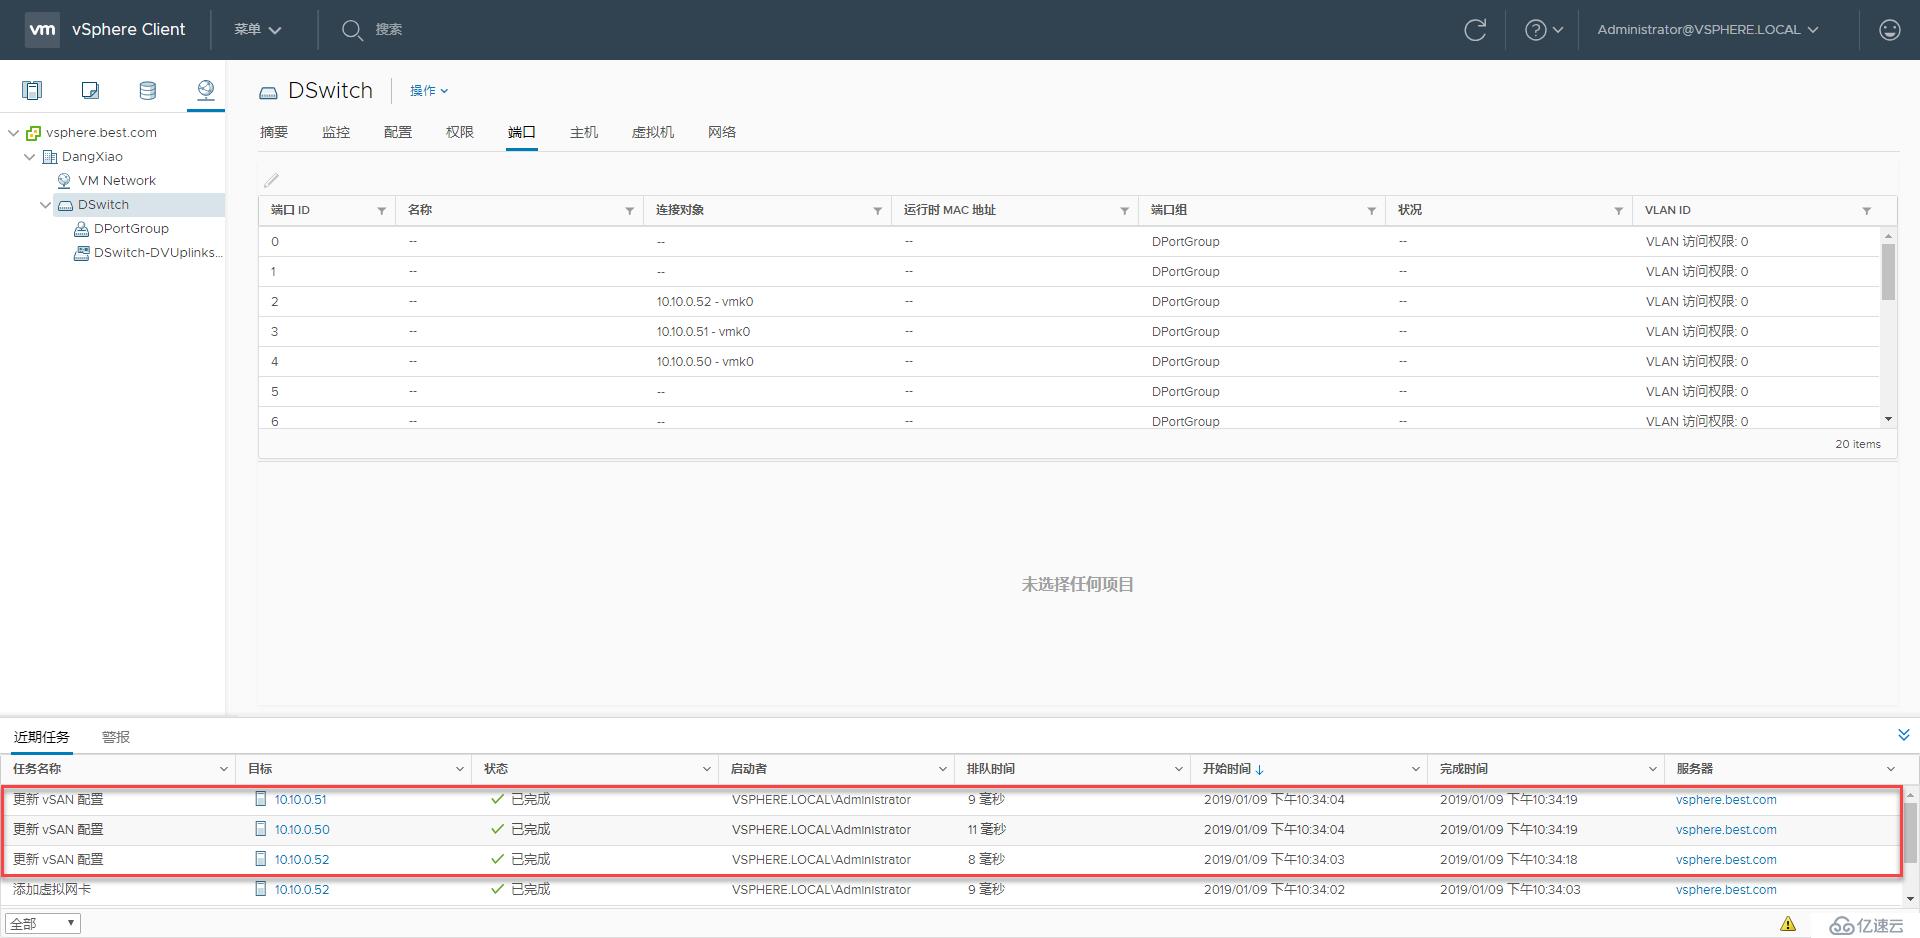Filter the 名称 column
The width and height of the screenshot is (1920, 938).
[629, 211]
